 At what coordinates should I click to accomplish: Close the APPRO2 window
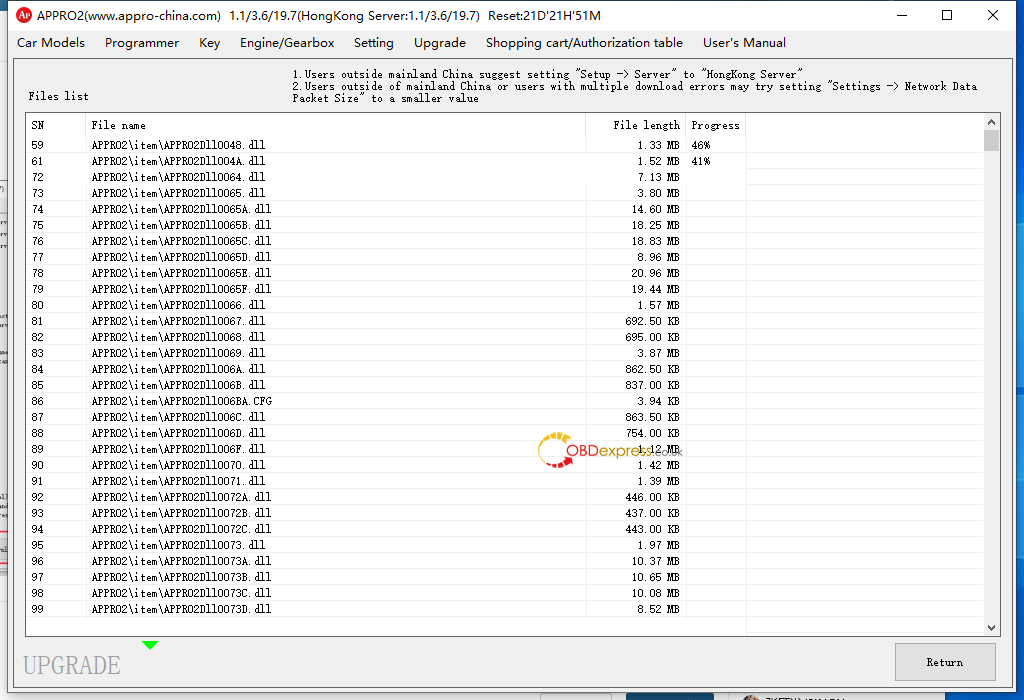[x=993, y=15]
